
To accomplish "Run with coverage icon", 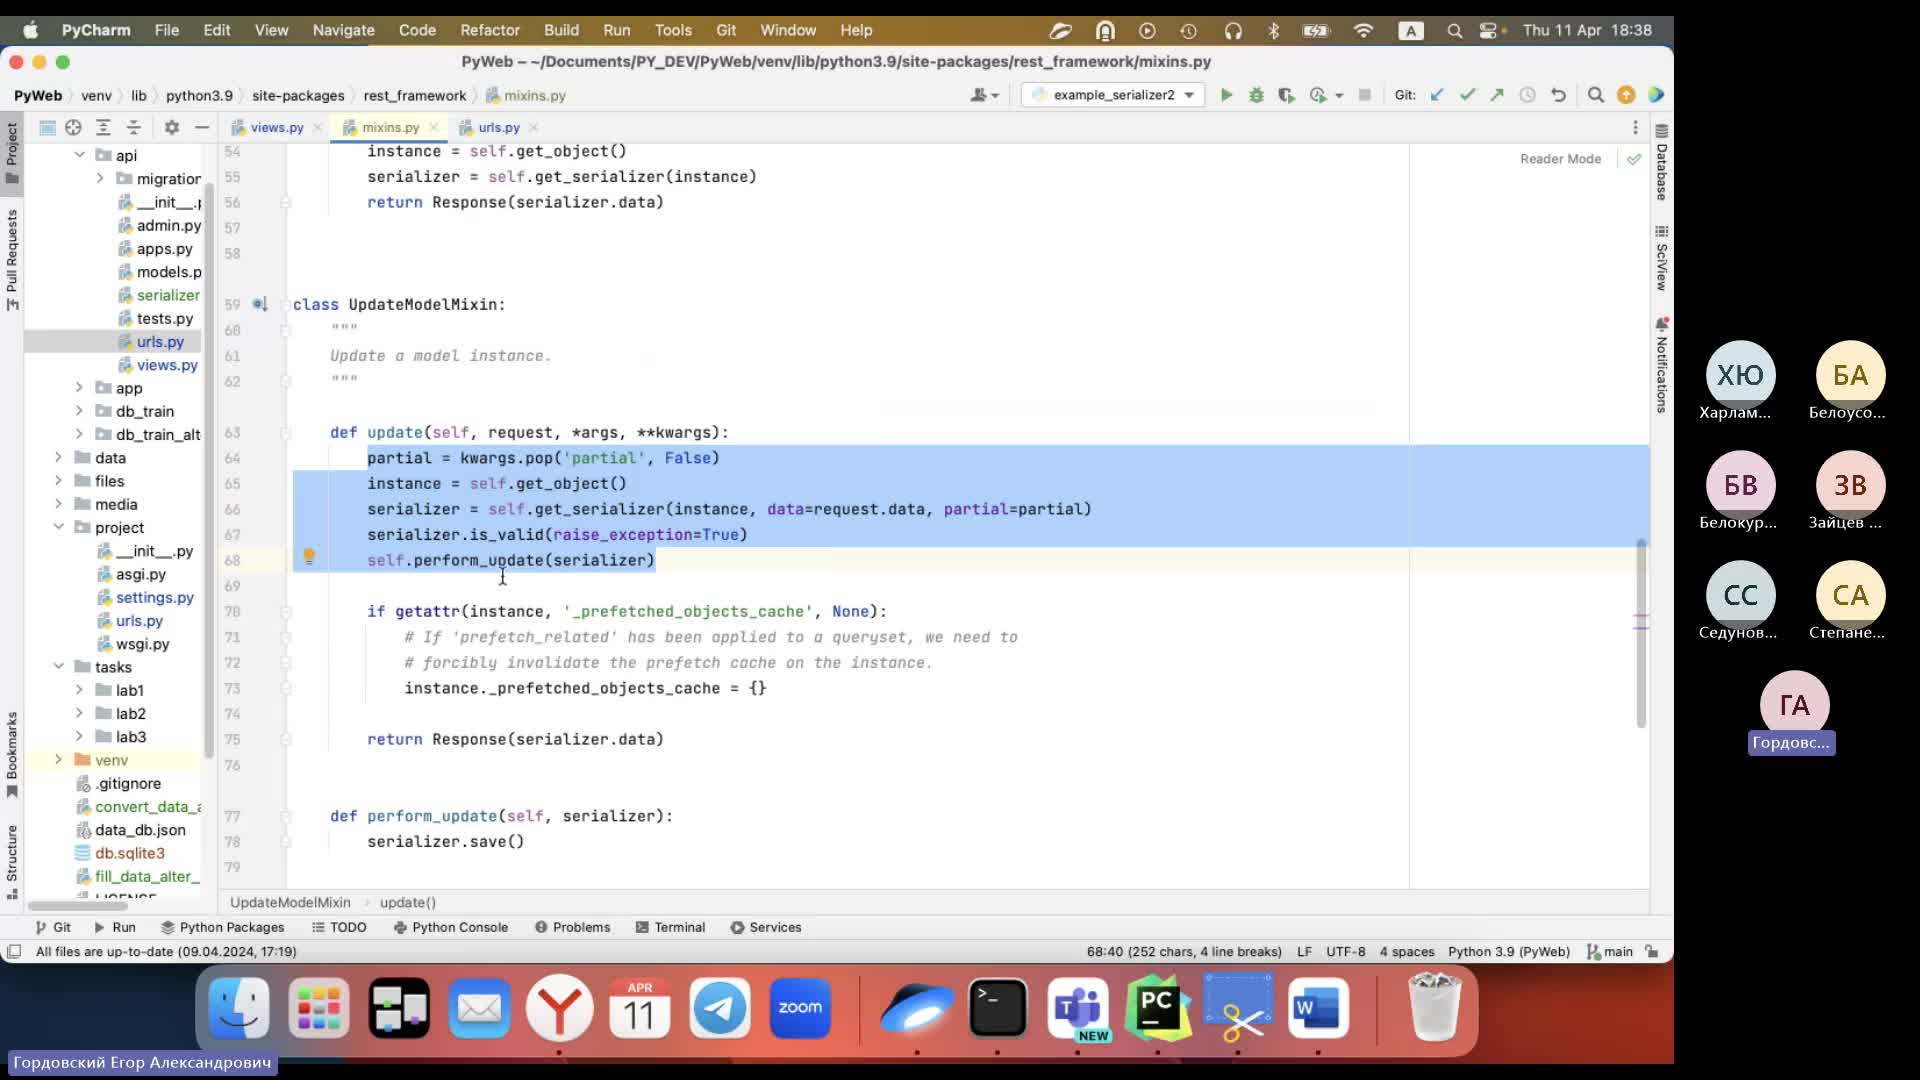I will (x=1286, y=95).
